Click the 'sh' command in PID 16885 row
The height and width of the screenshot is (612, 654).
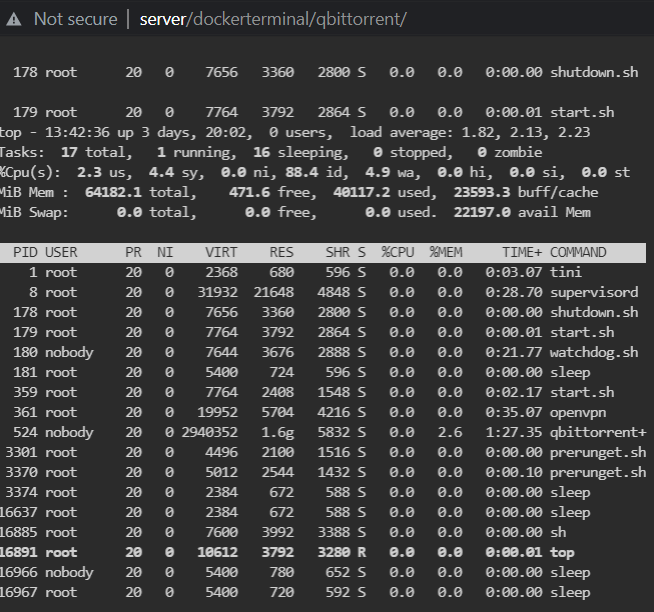pos(558,533)
